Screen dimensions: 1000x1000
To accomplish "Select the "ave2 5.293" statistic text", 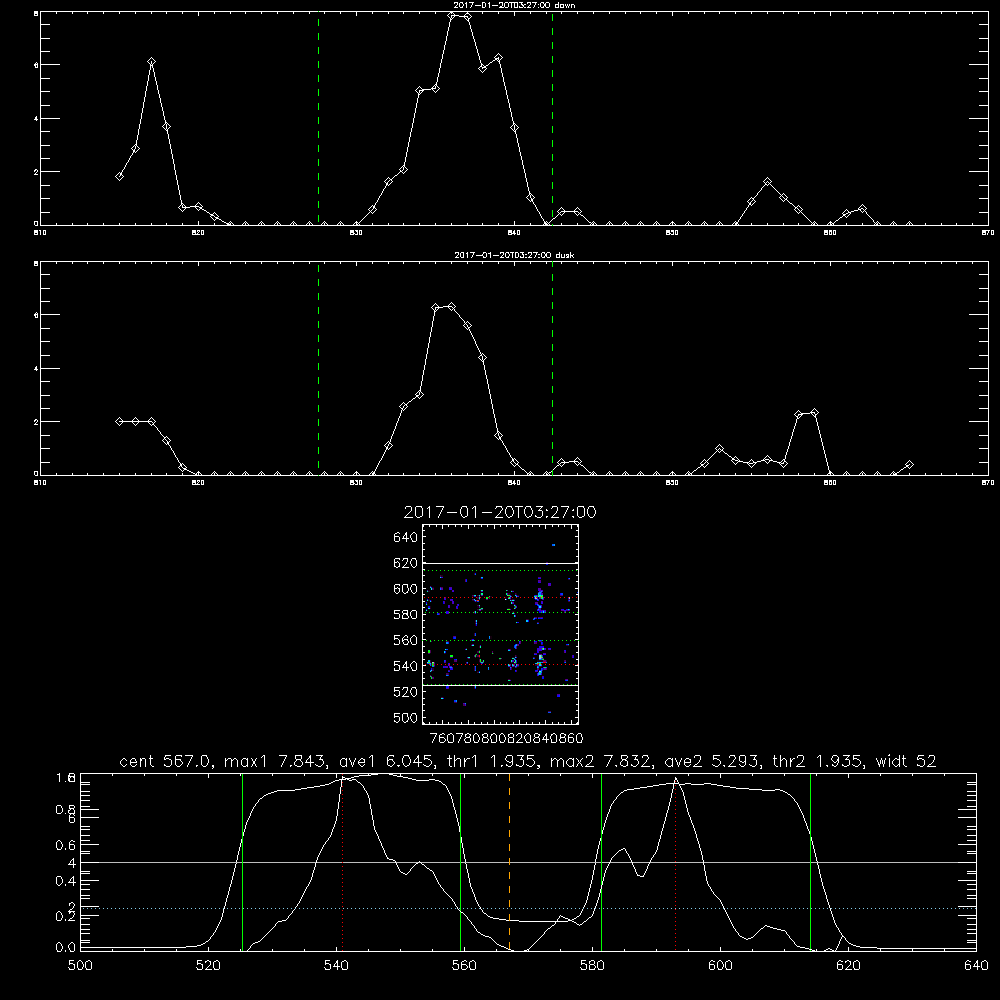I will coord(711,761).
